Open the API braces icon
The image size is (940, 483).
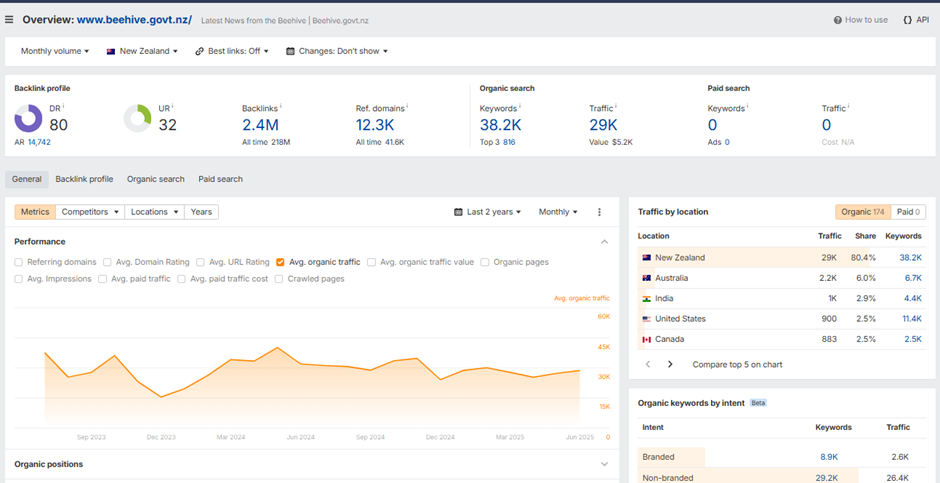(x=907, y=20)
